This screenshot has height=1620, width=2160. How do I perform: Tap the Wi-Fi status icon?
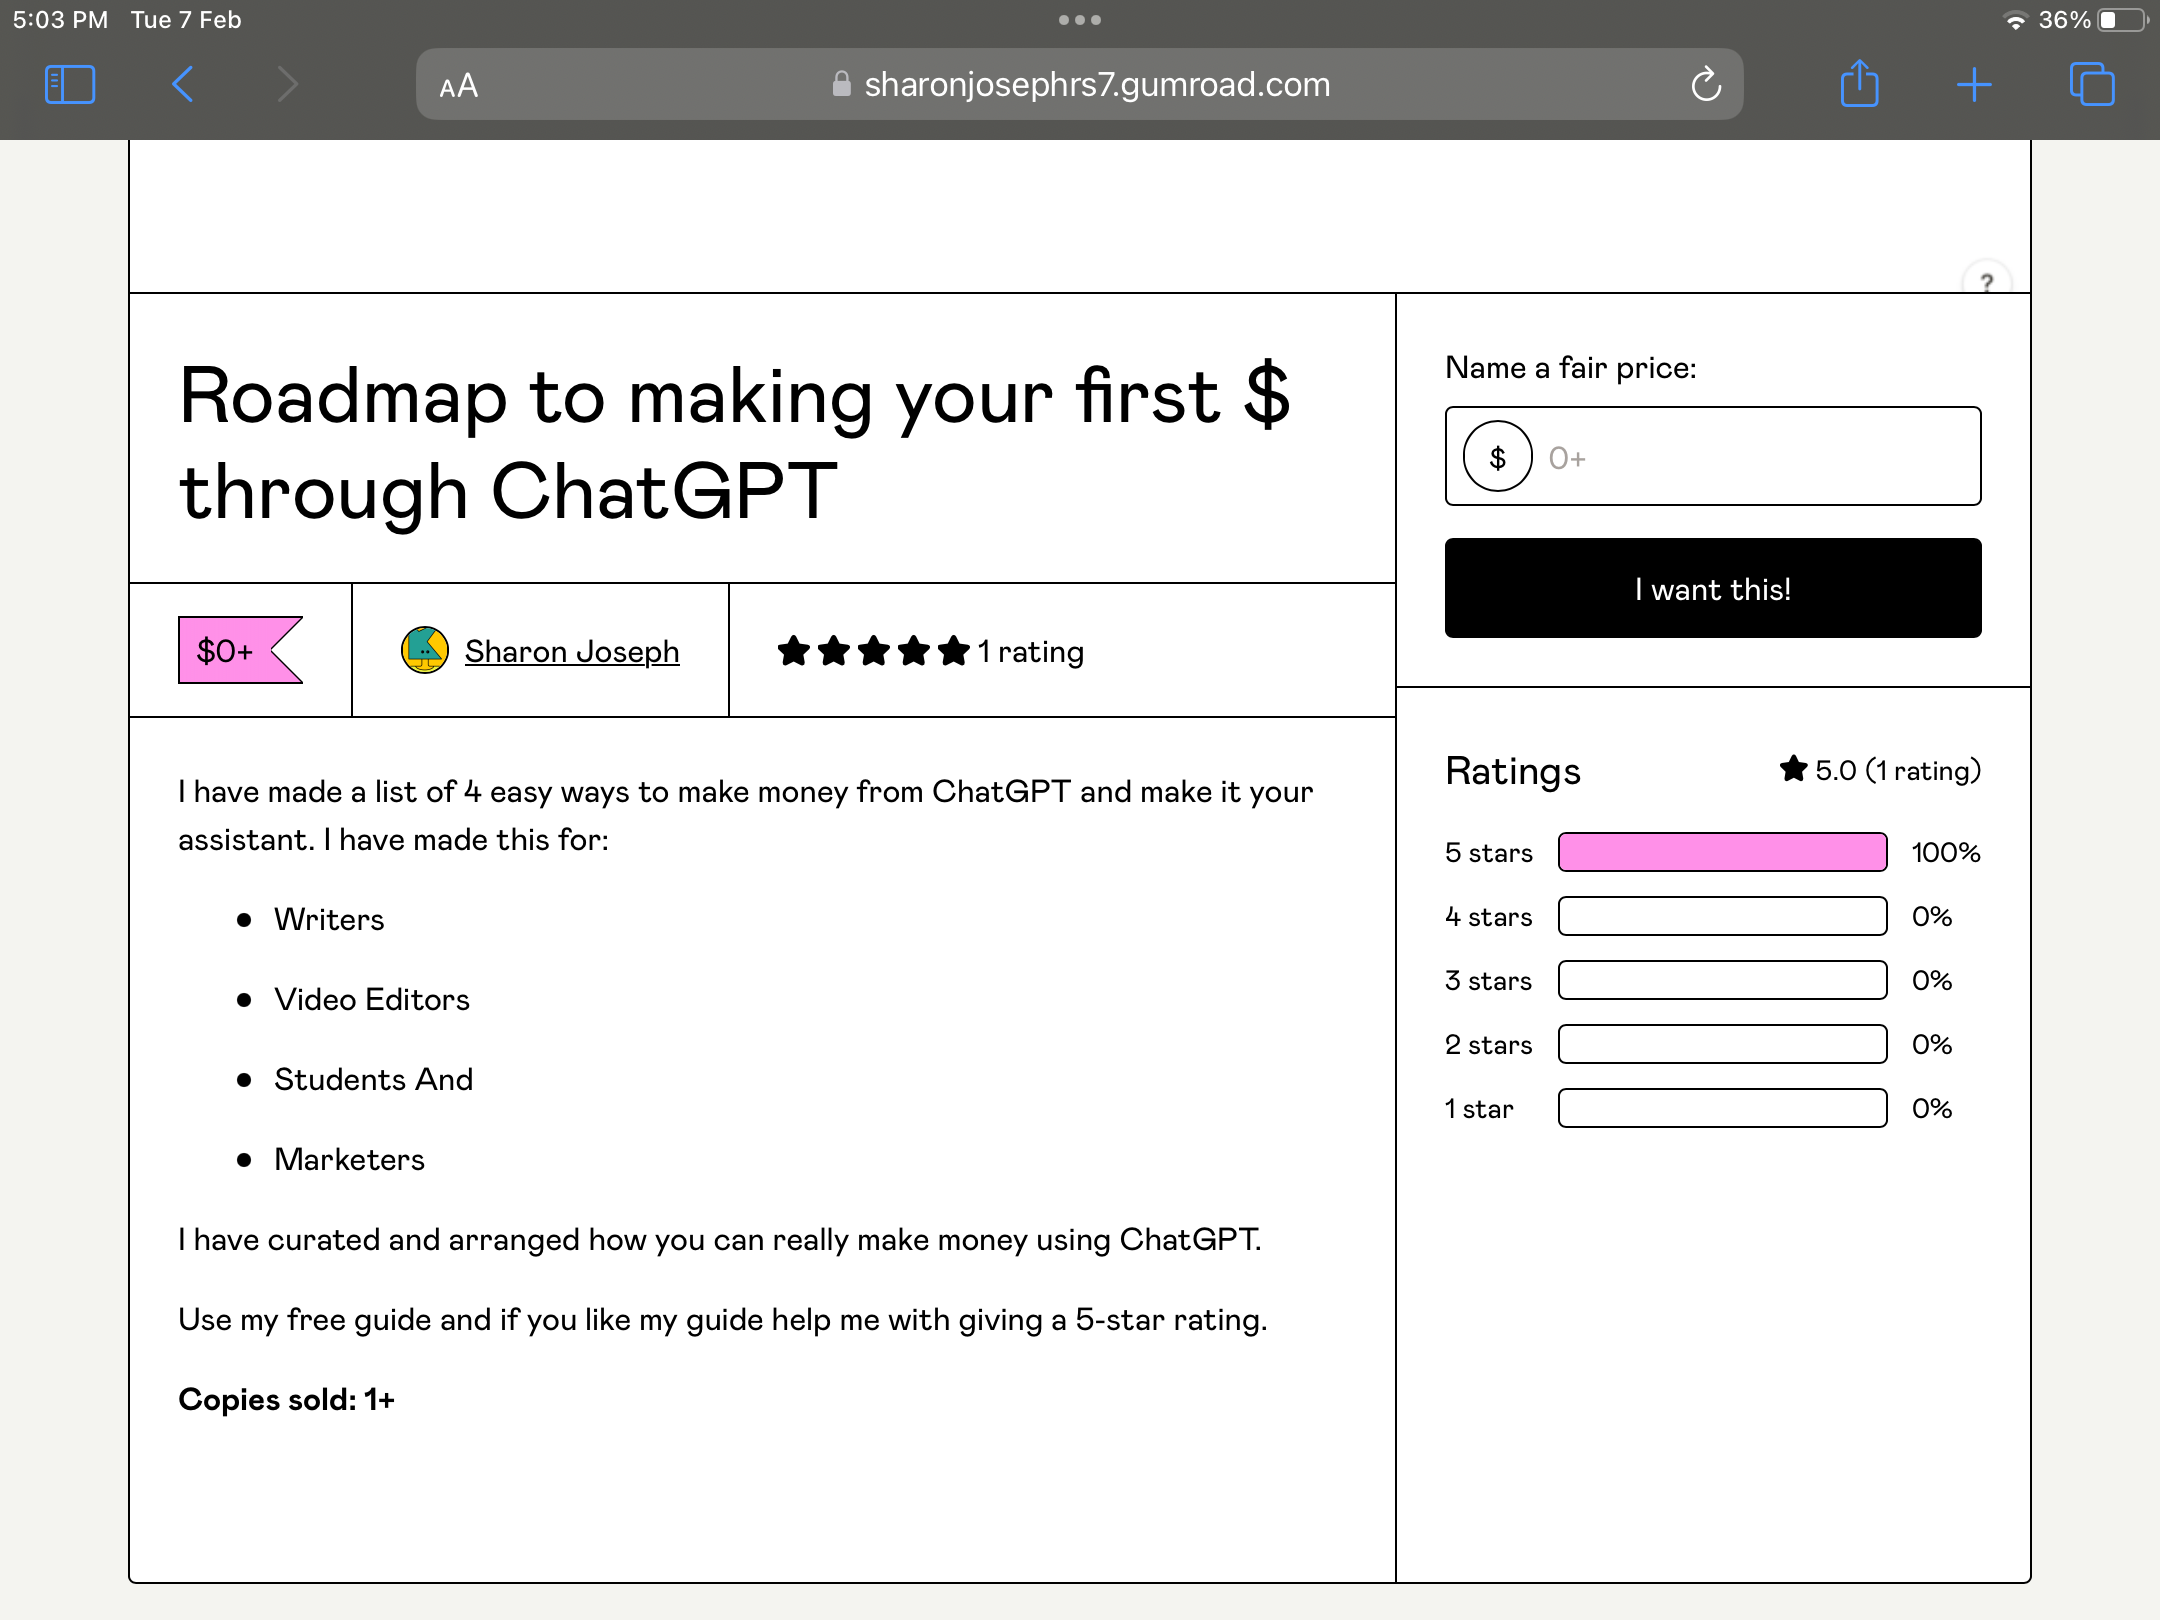pyautogui.click(x=2015, y=20)
